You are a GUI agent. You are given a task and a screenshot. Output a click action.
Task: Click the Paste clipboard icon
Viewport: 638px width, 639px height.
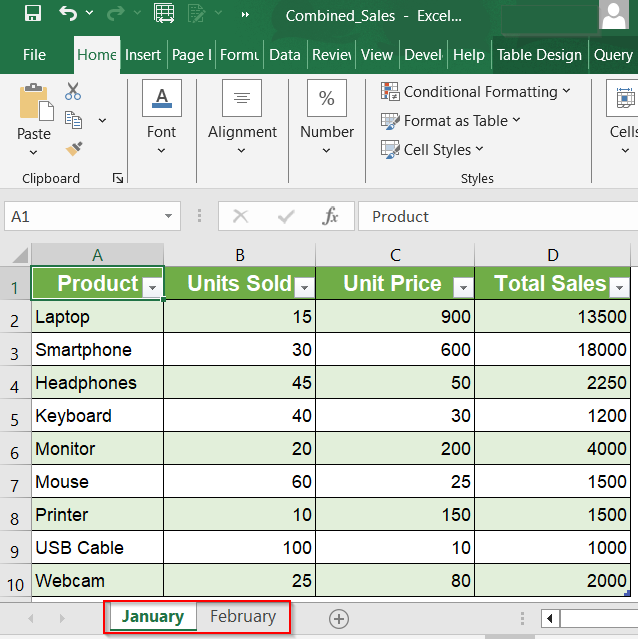point(36,102)
